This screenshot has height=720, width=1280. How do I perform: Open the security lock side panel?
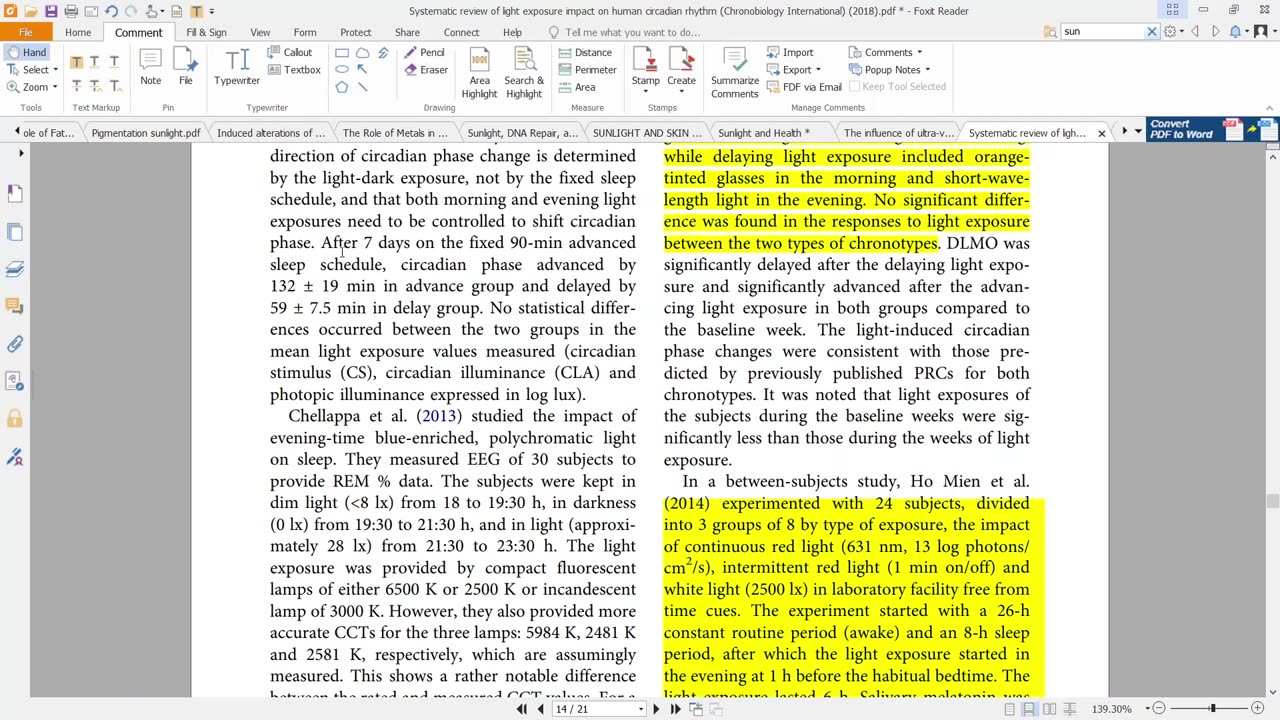pyautogui.click(x=15, y=419)
